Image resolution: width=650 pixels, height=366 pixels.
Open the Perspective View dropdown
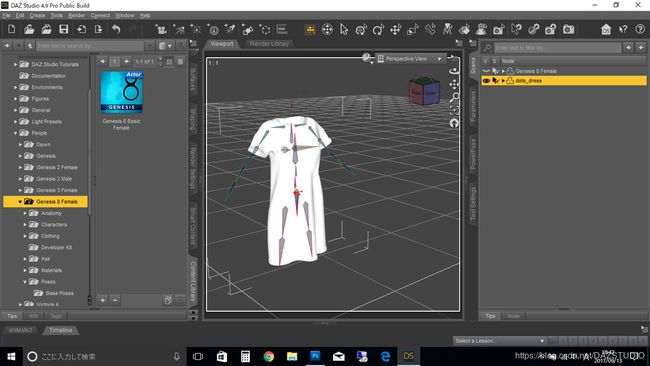point(410,59)
